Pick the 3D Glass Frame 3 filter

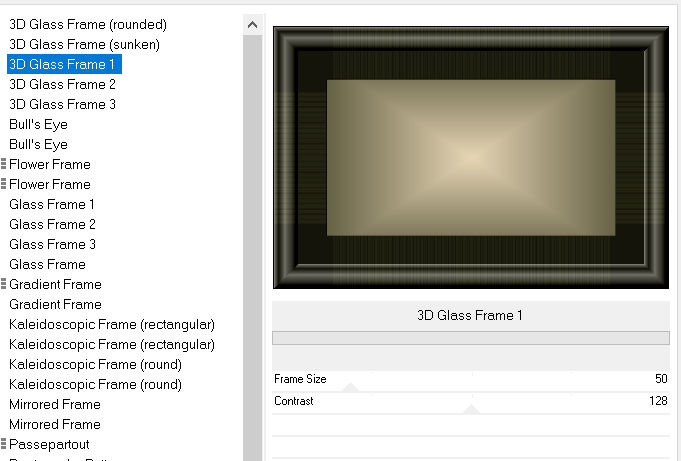[x=63, y=104]
